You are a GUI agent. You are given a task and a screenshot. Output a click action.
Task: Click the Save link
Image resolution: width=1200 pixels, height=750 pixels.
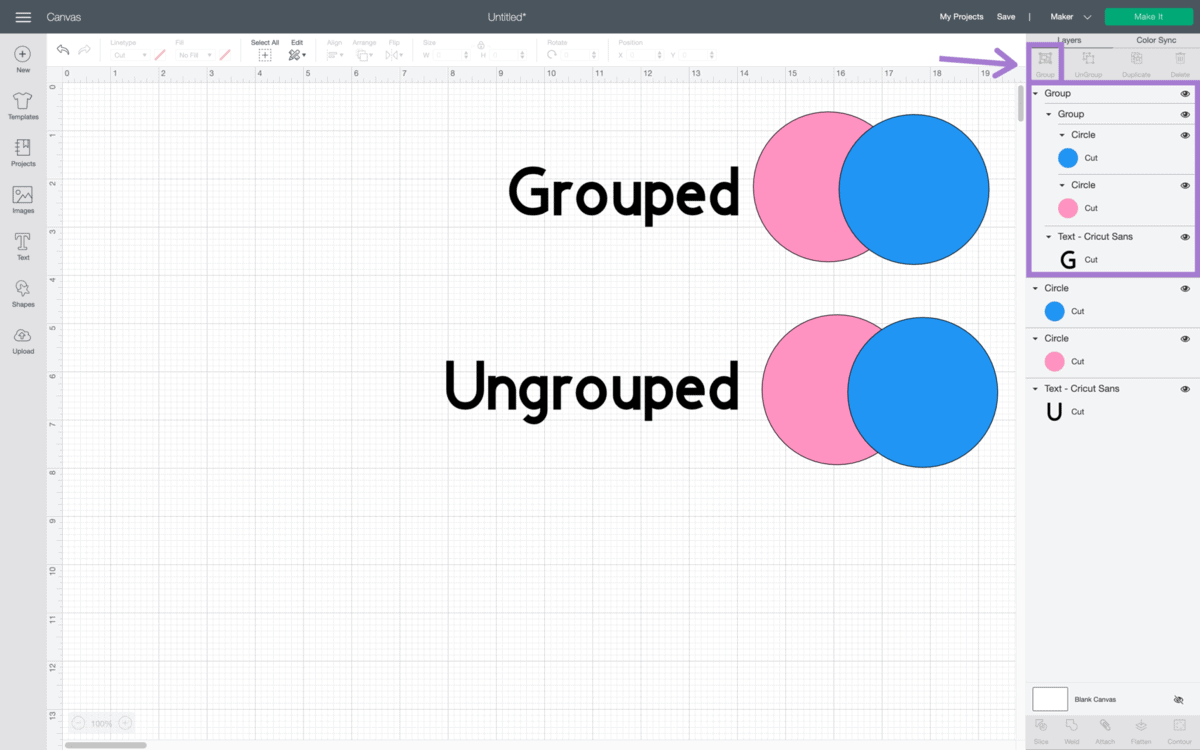click(1006, 16)
